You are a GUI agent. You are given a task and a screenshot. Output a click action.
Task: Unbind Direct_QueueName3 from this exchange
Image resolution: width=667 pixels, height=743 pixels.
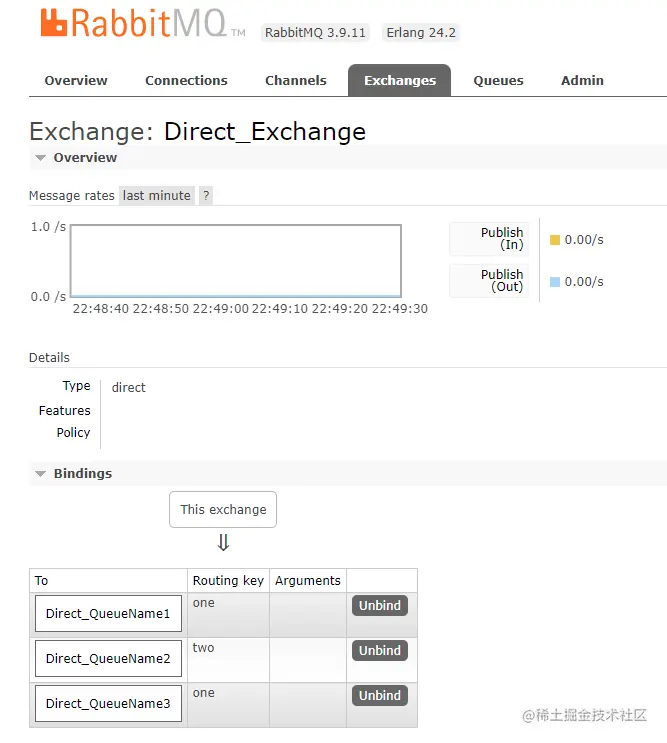(380, 696)
